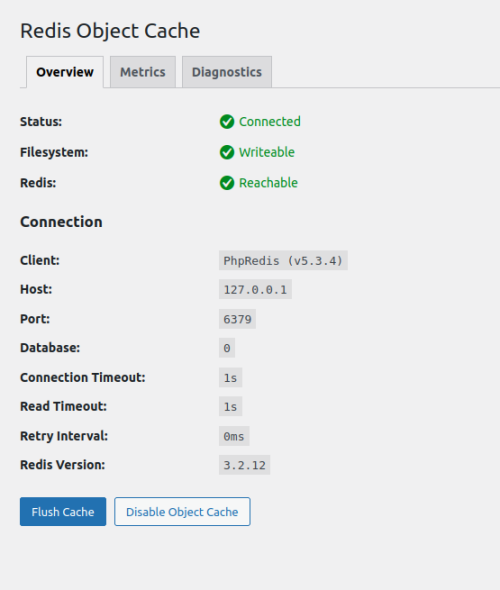Viewport: 500px width, 590px height.
Task: Click the green checkmark next to Reachable
Action: click(x=227, y=183)
